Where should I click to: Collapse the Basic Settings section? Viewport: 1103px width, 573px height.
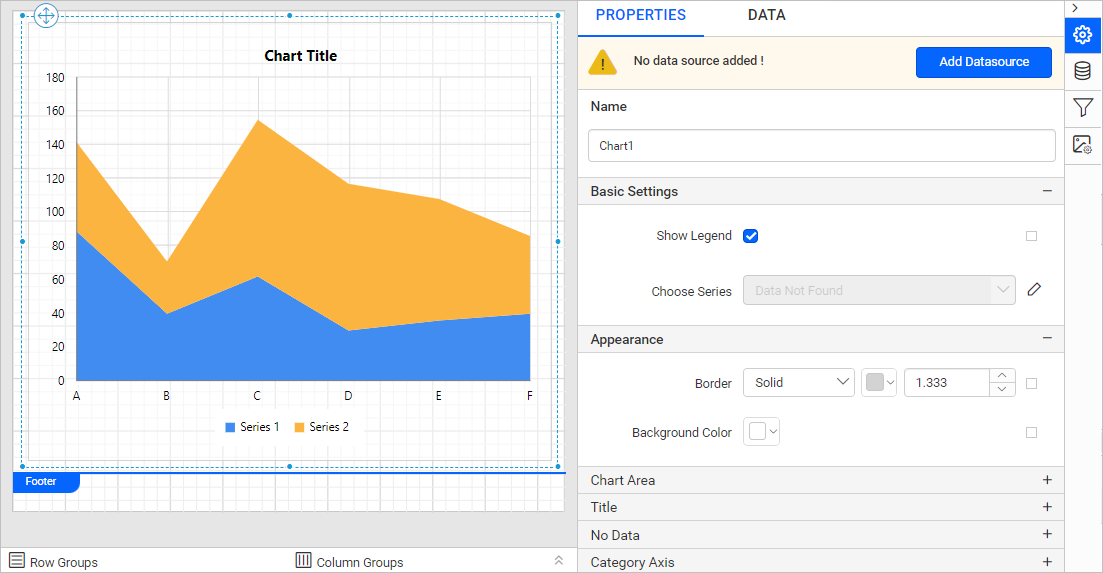(x=1047, y=191)
